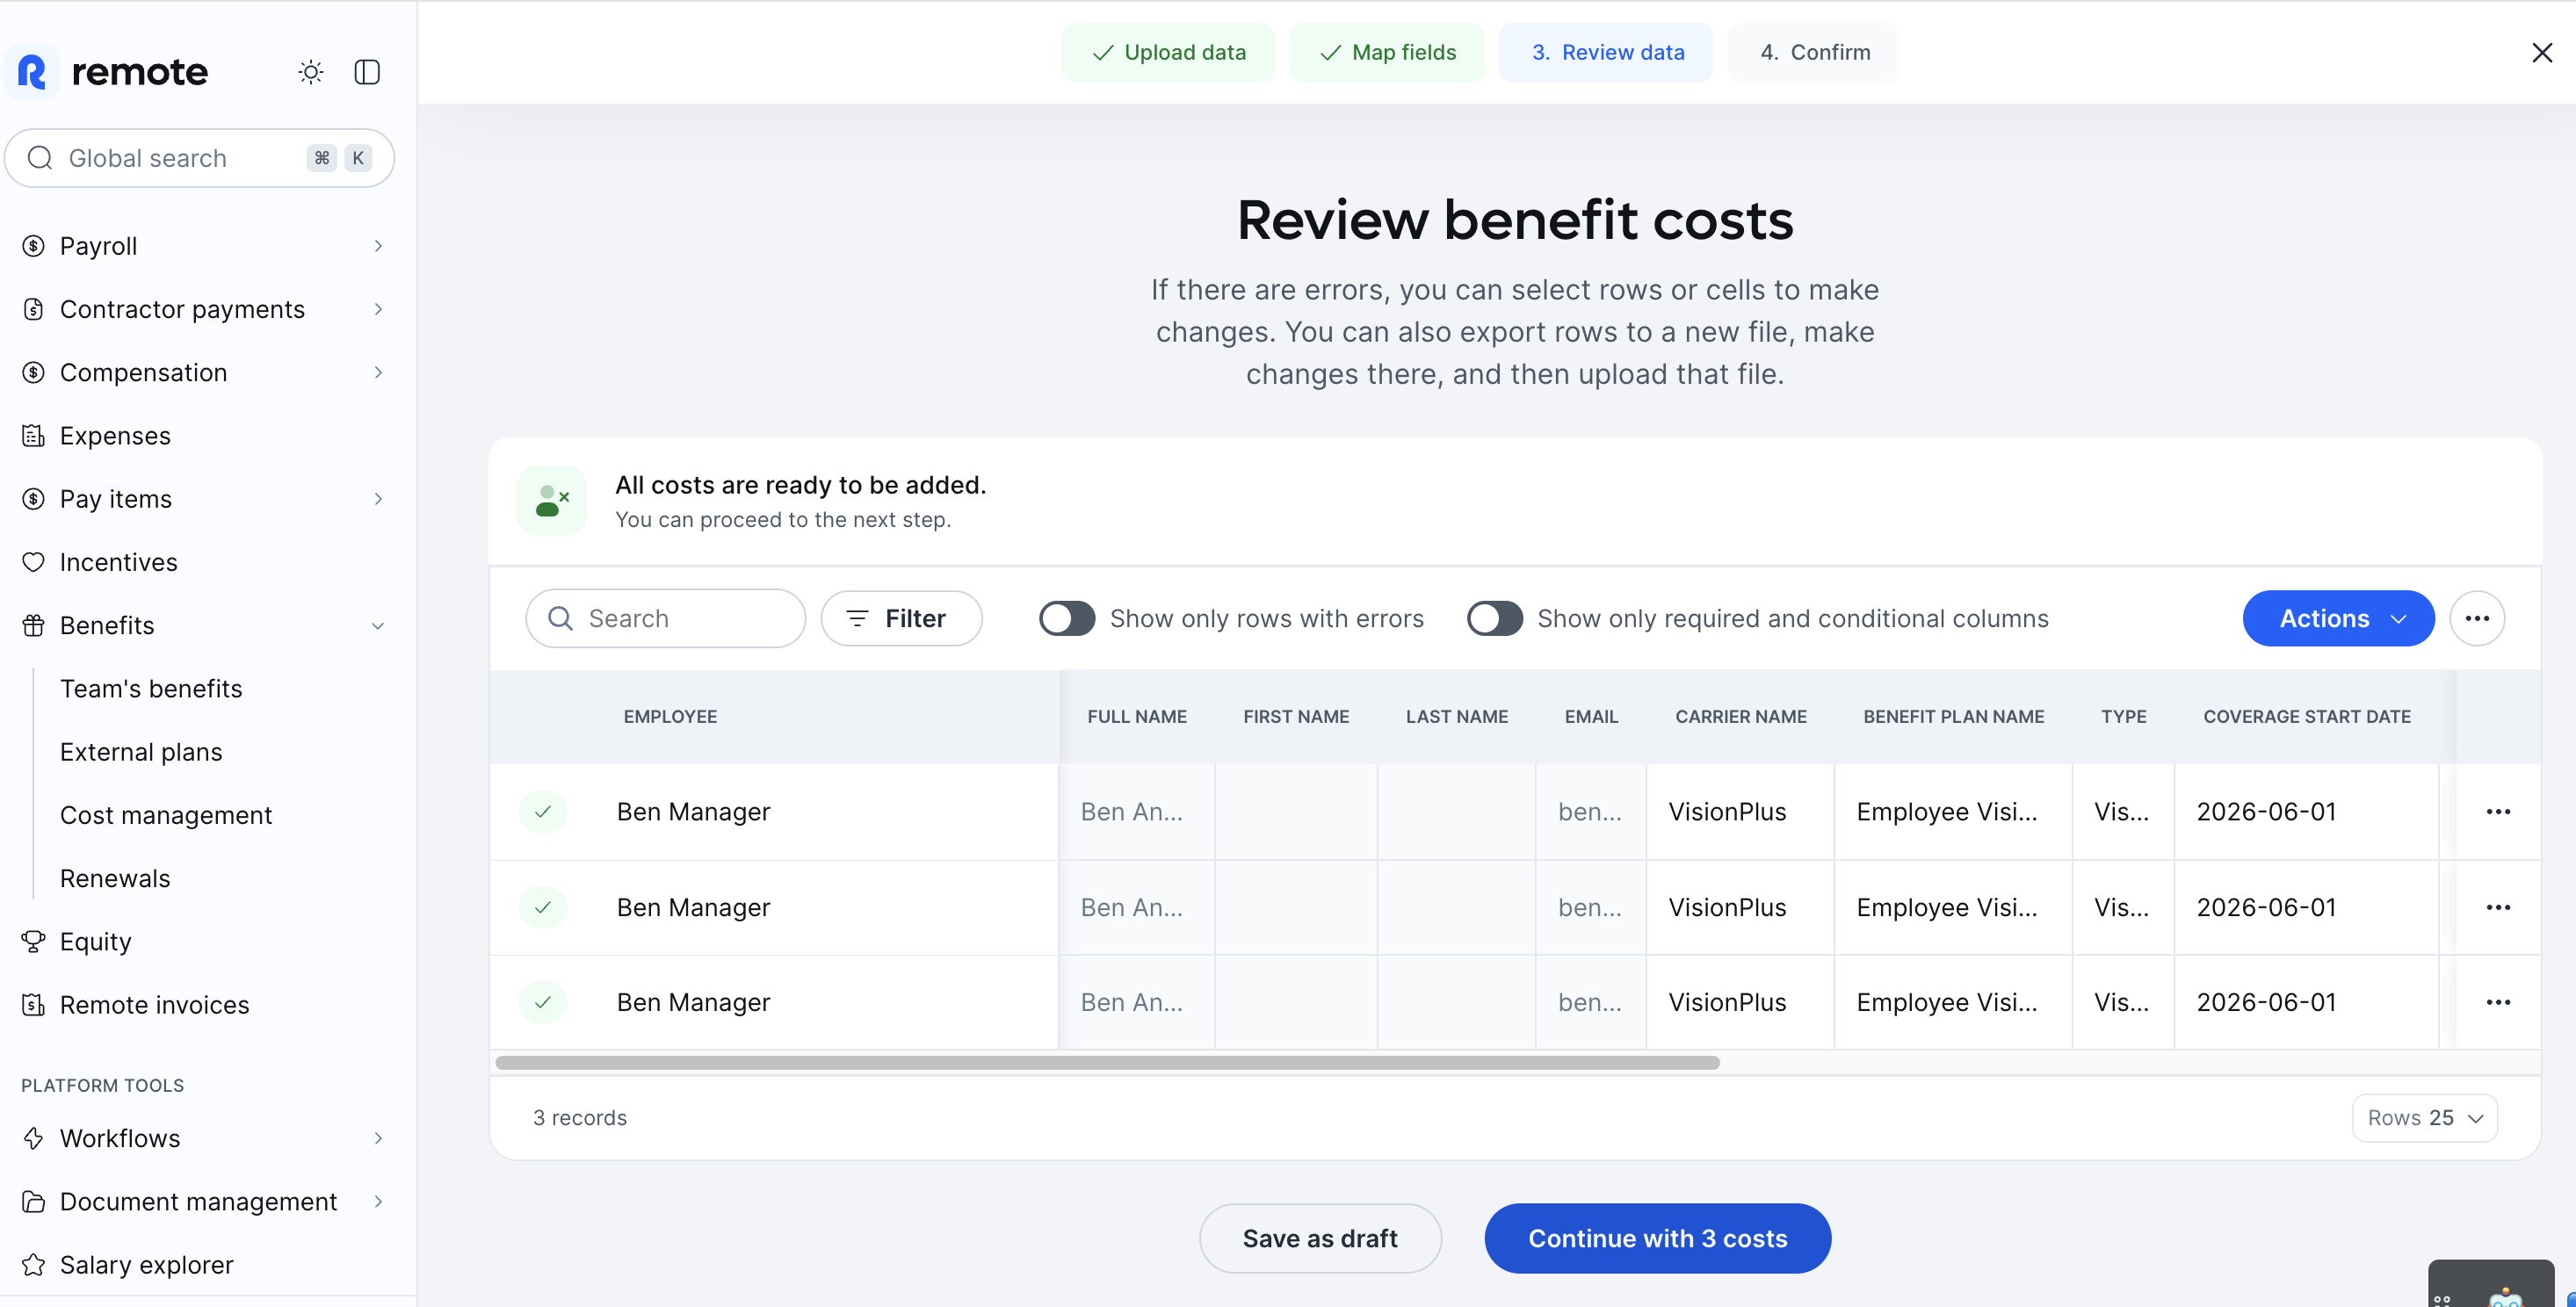Expand the Payroll menu chevron
This screenshot has width=2576, height=1307.
pyautogui.click(x=378, y=246)
